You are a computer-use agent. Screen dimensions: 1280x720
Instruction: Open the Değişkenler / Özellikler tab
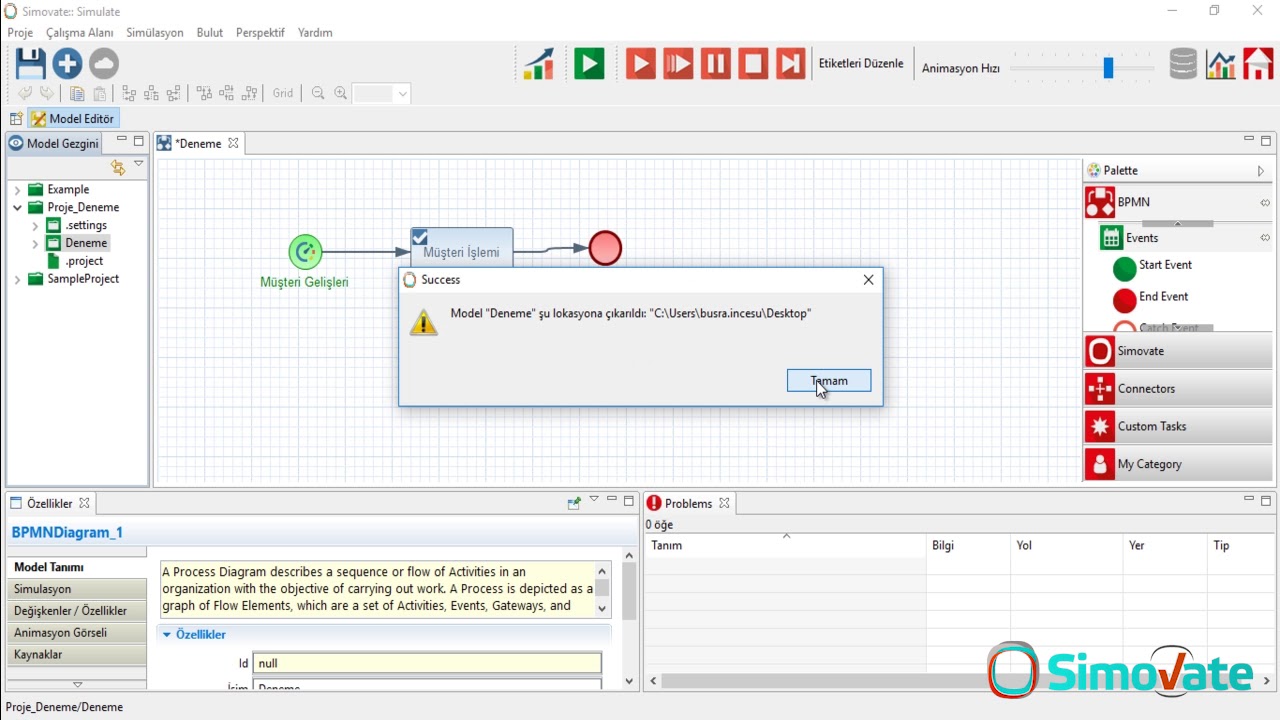pos(76,611)
